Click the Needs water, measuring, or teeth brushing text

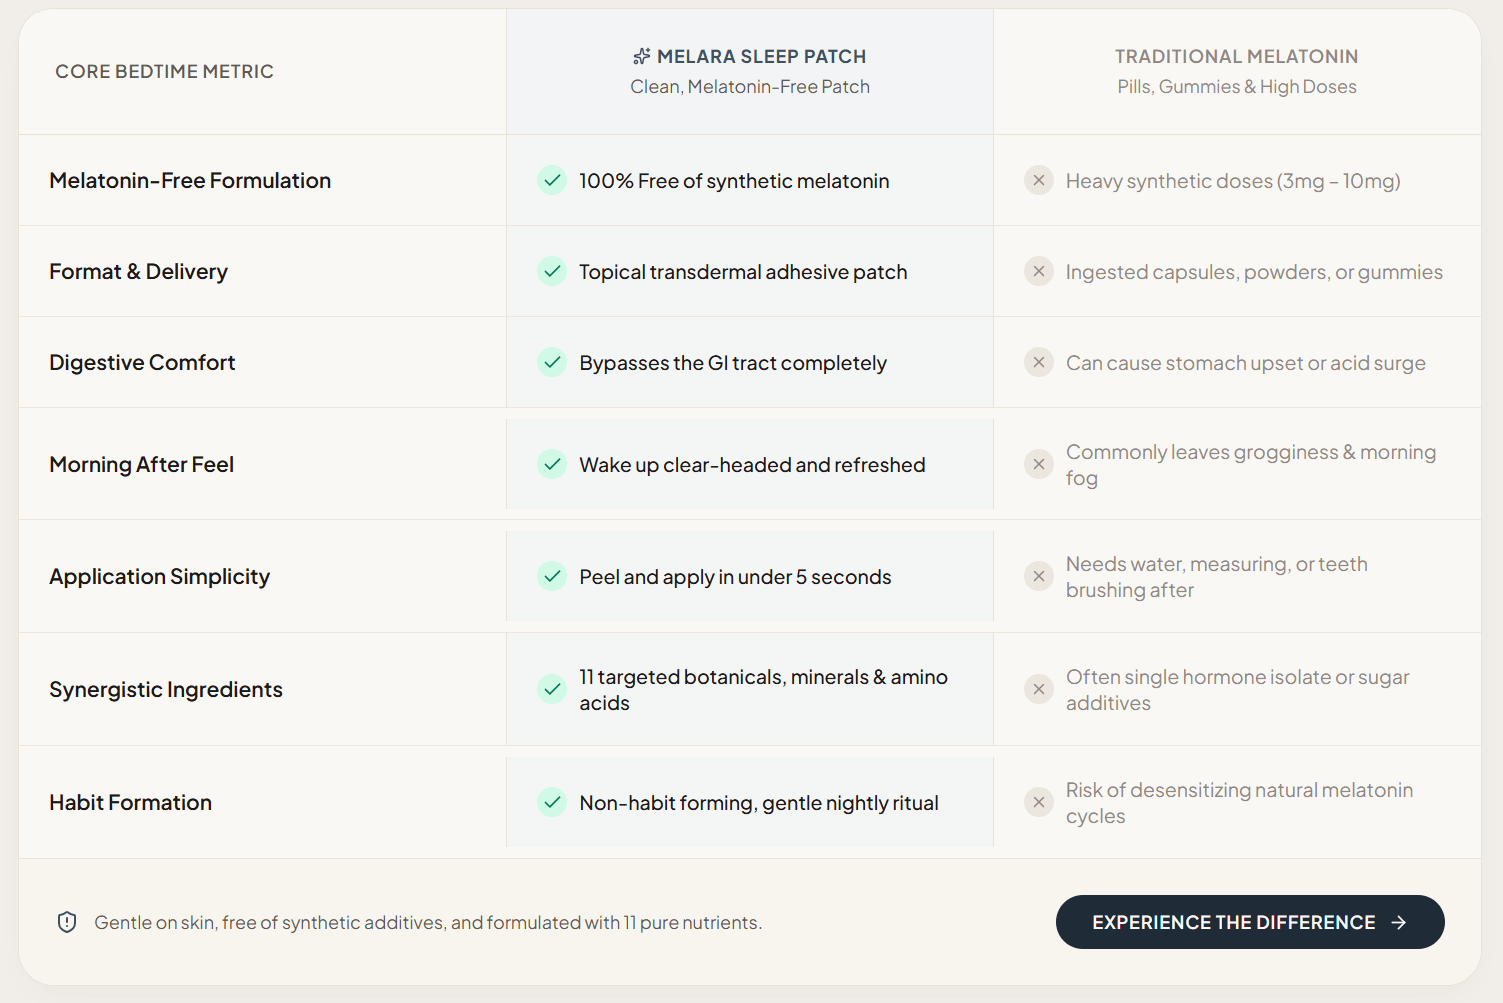(1217, 577)
